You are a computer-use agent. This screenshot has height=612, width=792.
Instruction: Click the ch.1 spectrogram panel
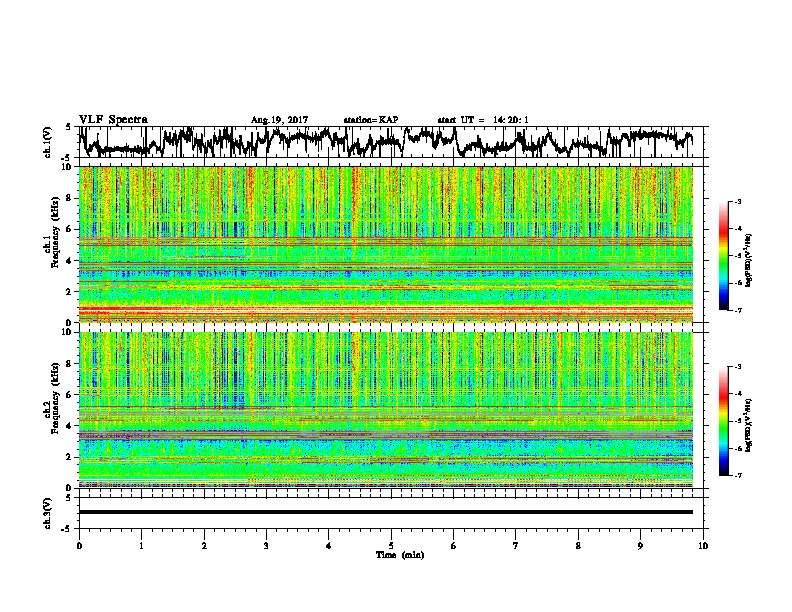[x=386, y=244]
